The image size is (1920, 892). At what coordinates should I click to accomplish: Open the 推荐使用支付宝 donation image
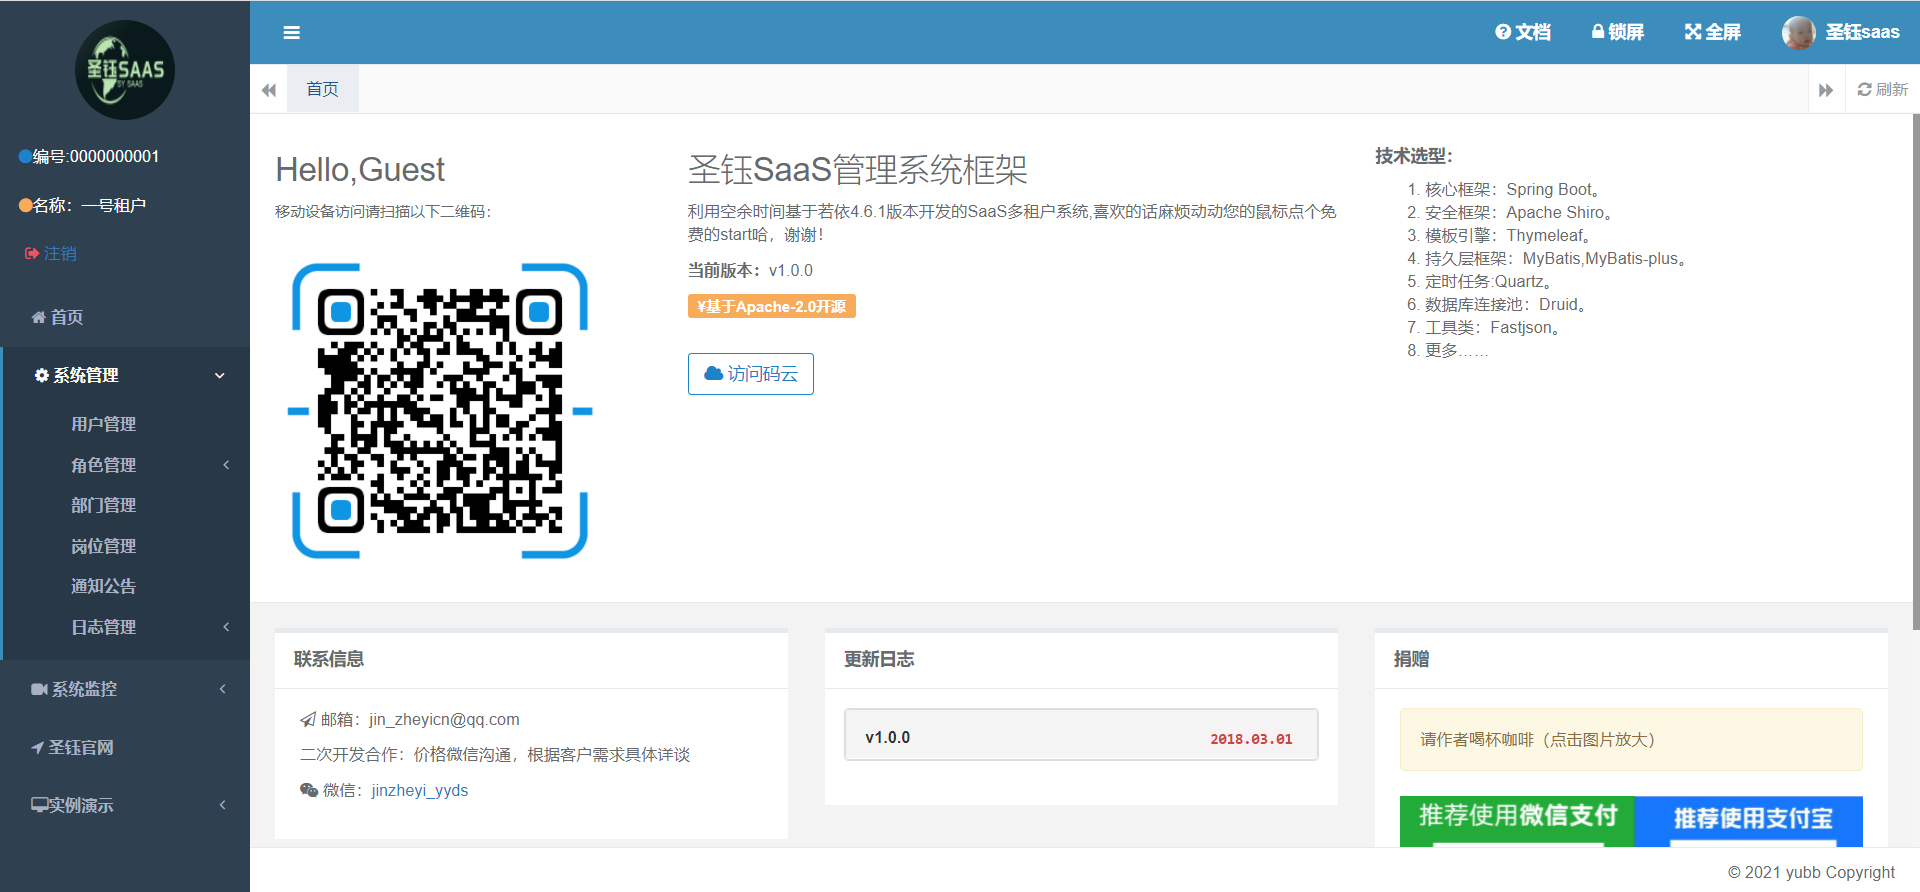pos(1749,821)
